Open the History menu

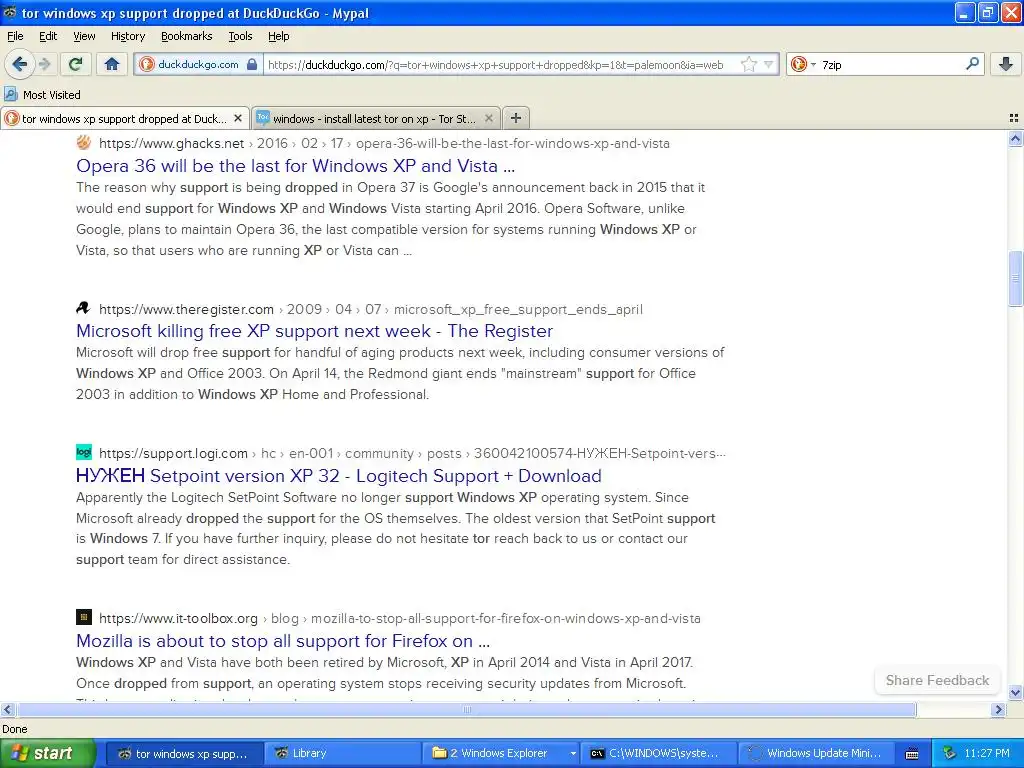(127, 36)
